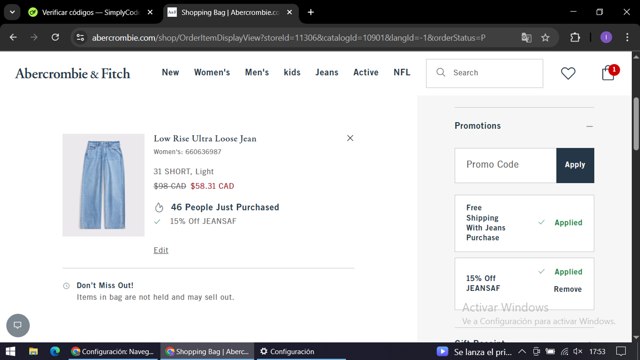The image size is (640, 360).
Task: Remove the 15% Off JEANSAF promo
Action: click(x=567, y=289)
